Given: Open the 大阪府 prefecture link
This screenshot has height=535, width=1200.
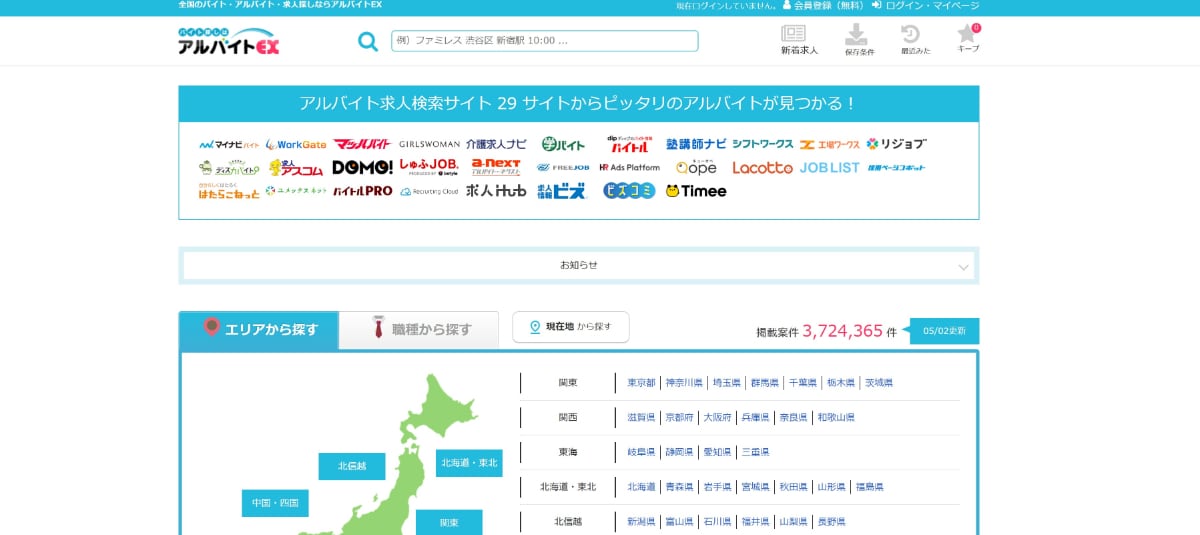Looking at the screenshot, I should tap(717, 418).
